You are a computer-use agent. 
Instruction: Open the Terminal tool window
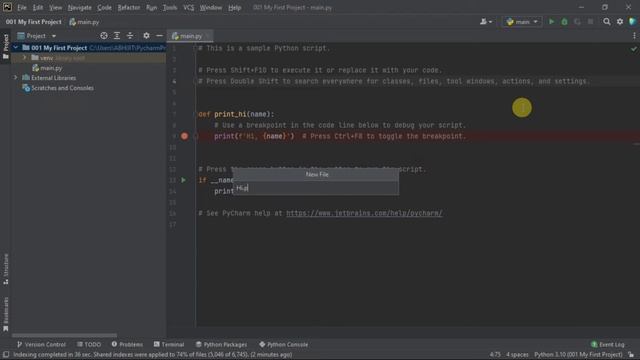pos(169,344)
